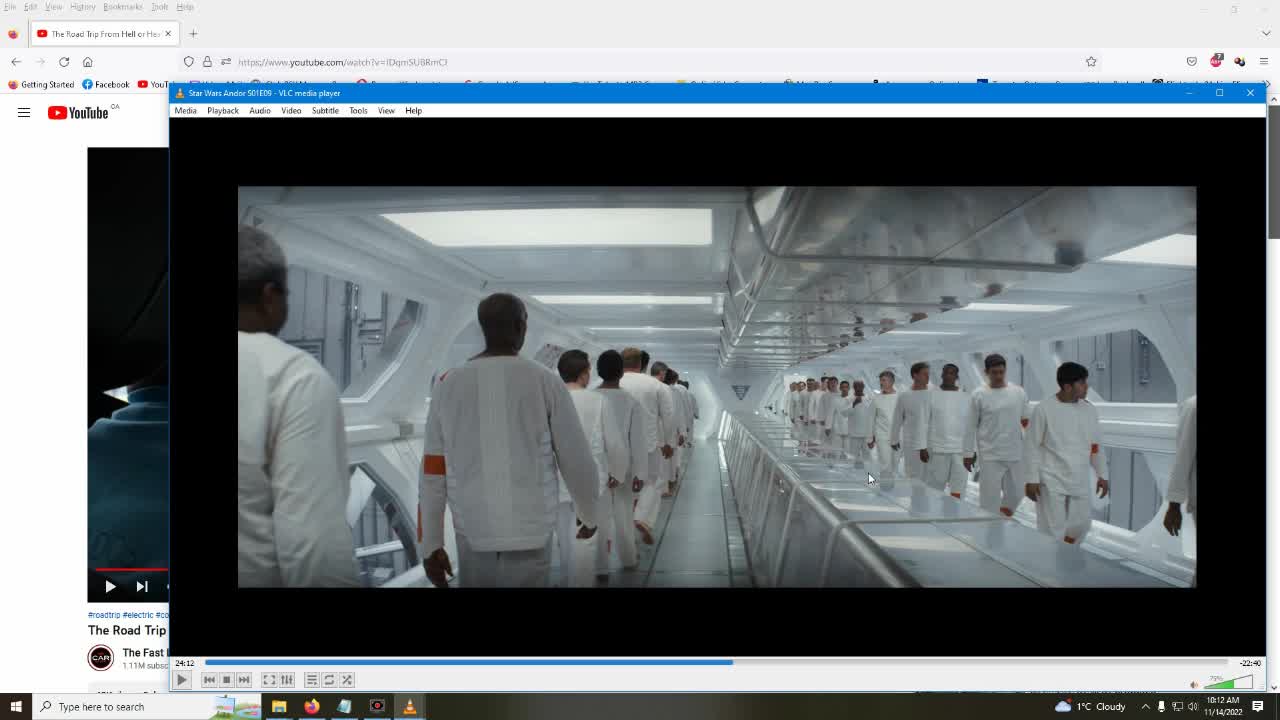Viewport: 1280px width, 720px height.
Task: Open VLC Video menu
Action: click(x=291, y=110)
